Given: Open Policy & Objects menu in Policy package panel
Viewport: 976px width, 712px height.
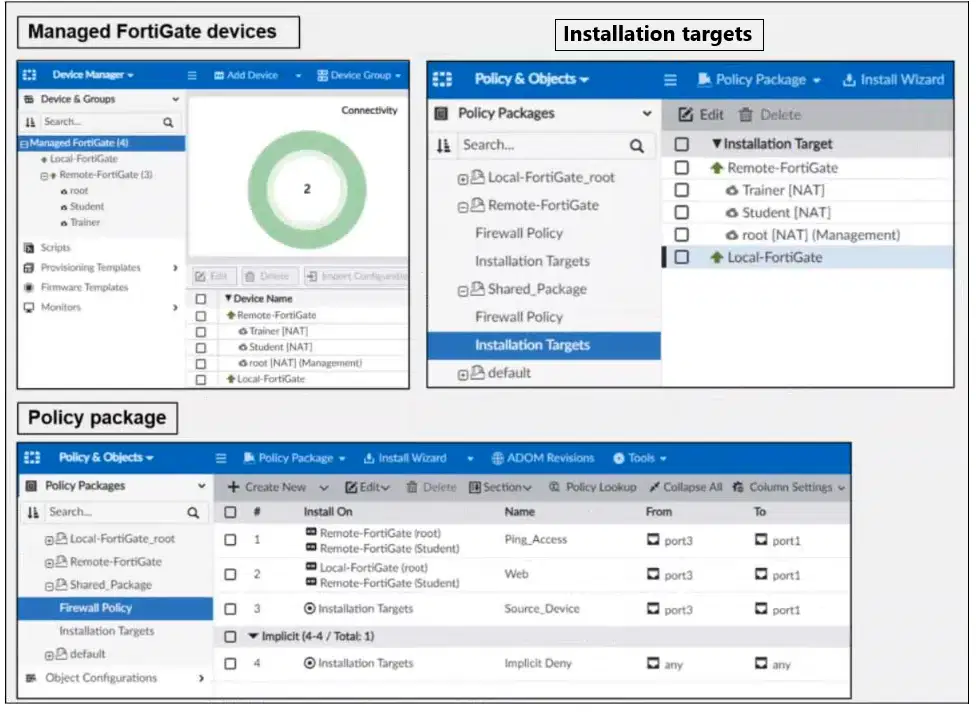Looking at the screenshot, I should pos(106,458).
